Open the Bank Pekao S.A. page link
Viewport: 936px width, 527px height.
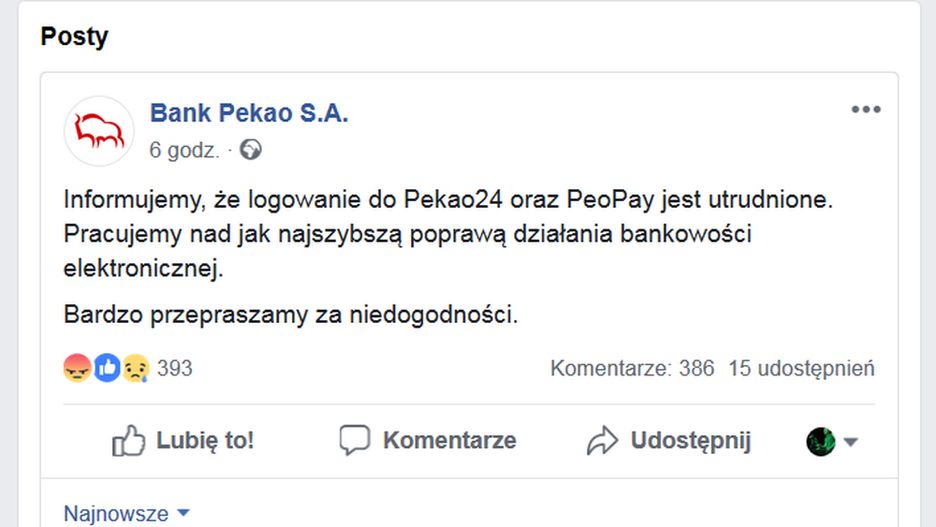coord(249,114)
